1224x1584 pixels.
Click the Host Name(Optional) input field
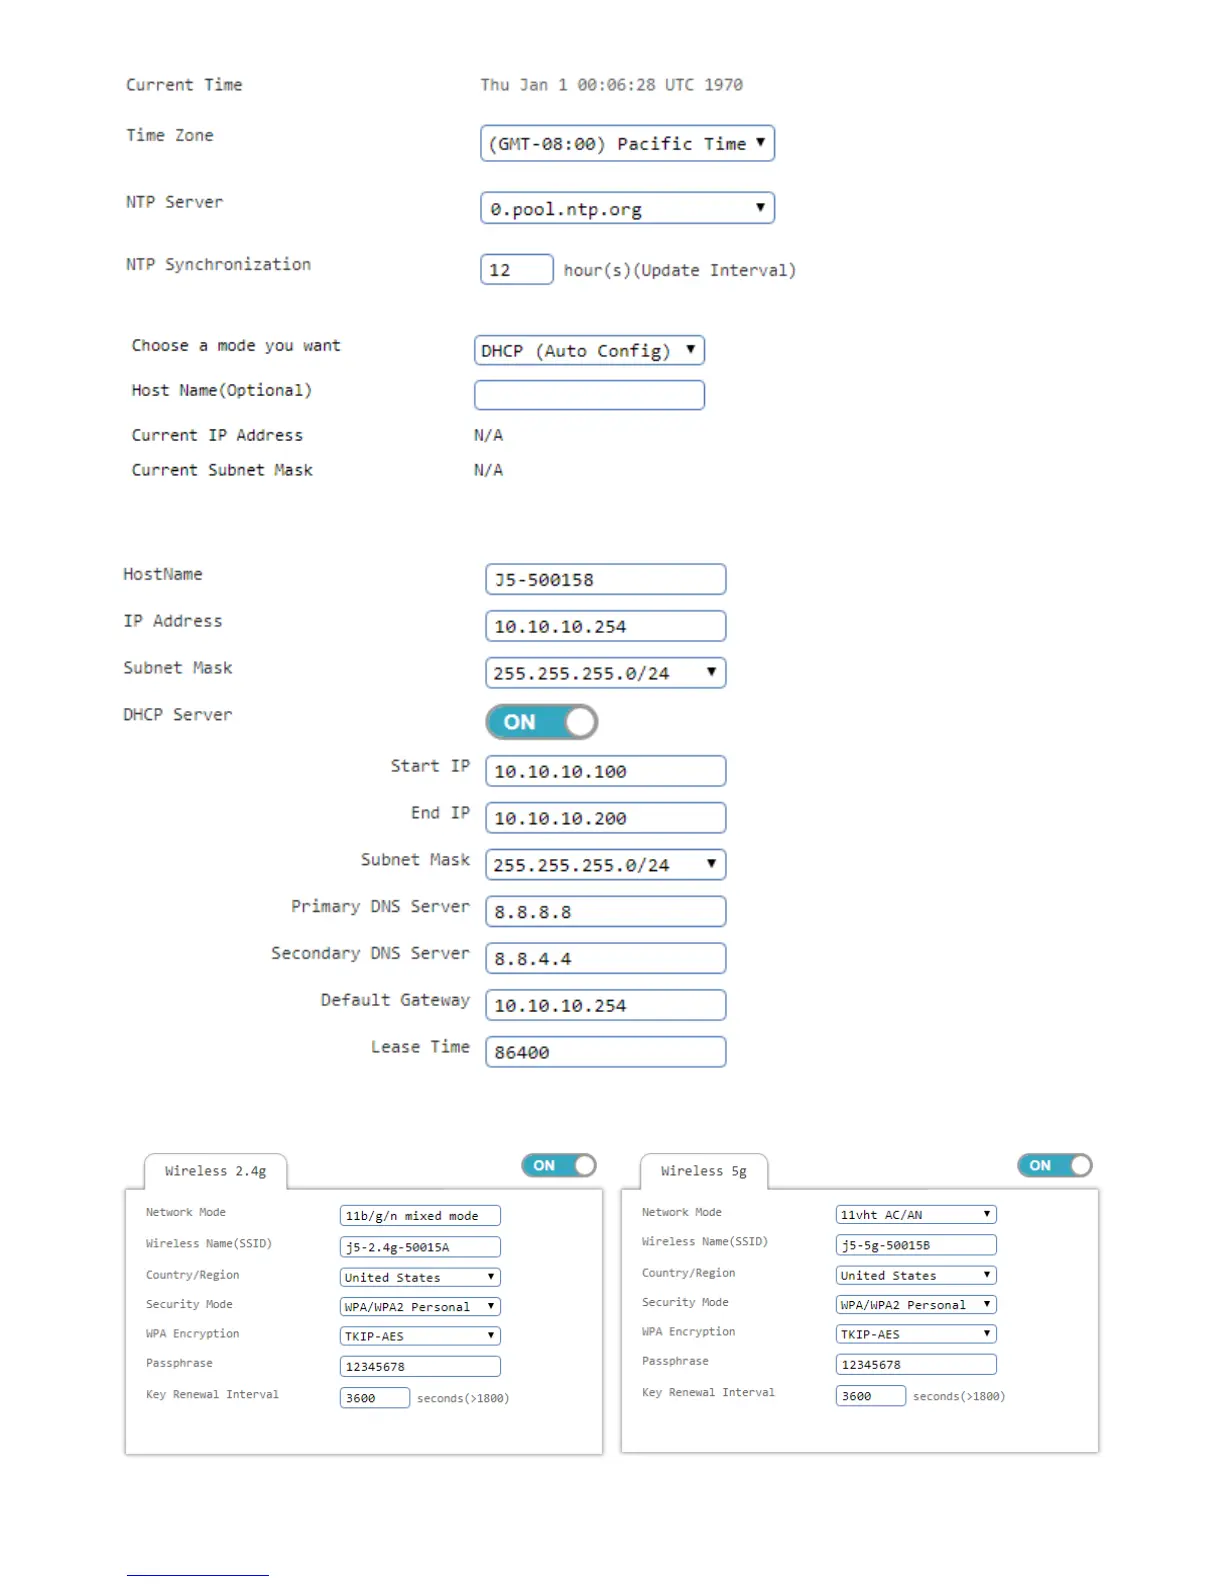point(589,395)
